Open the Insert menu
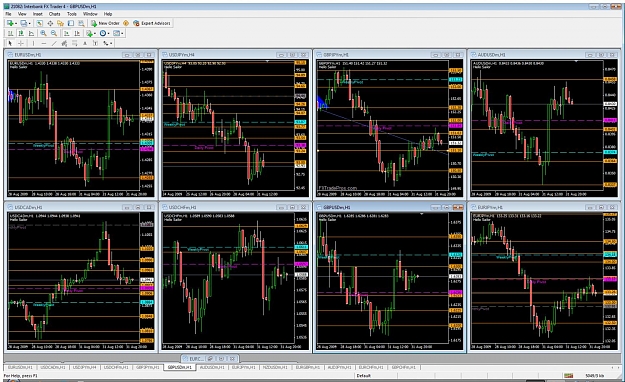The height and width of the screenshot is (382, 625). 37,14
